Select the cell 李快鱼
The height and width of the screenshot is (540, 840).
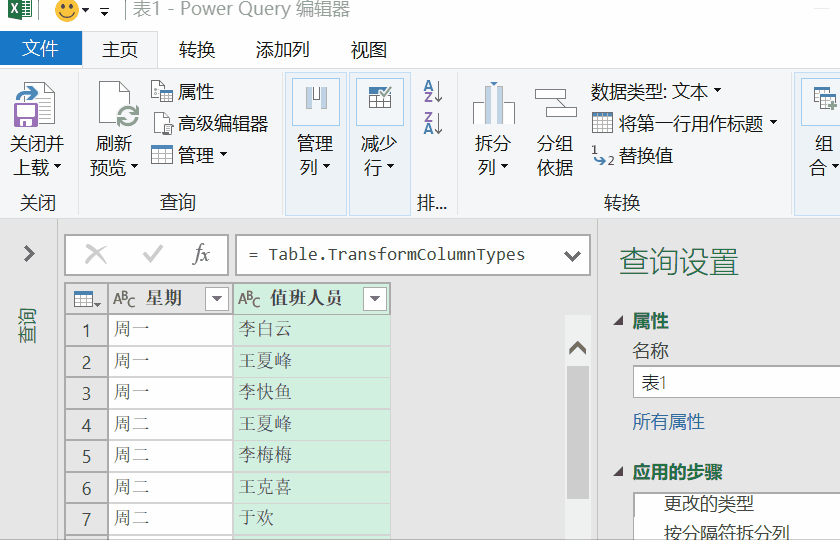[x=312, y=393]
